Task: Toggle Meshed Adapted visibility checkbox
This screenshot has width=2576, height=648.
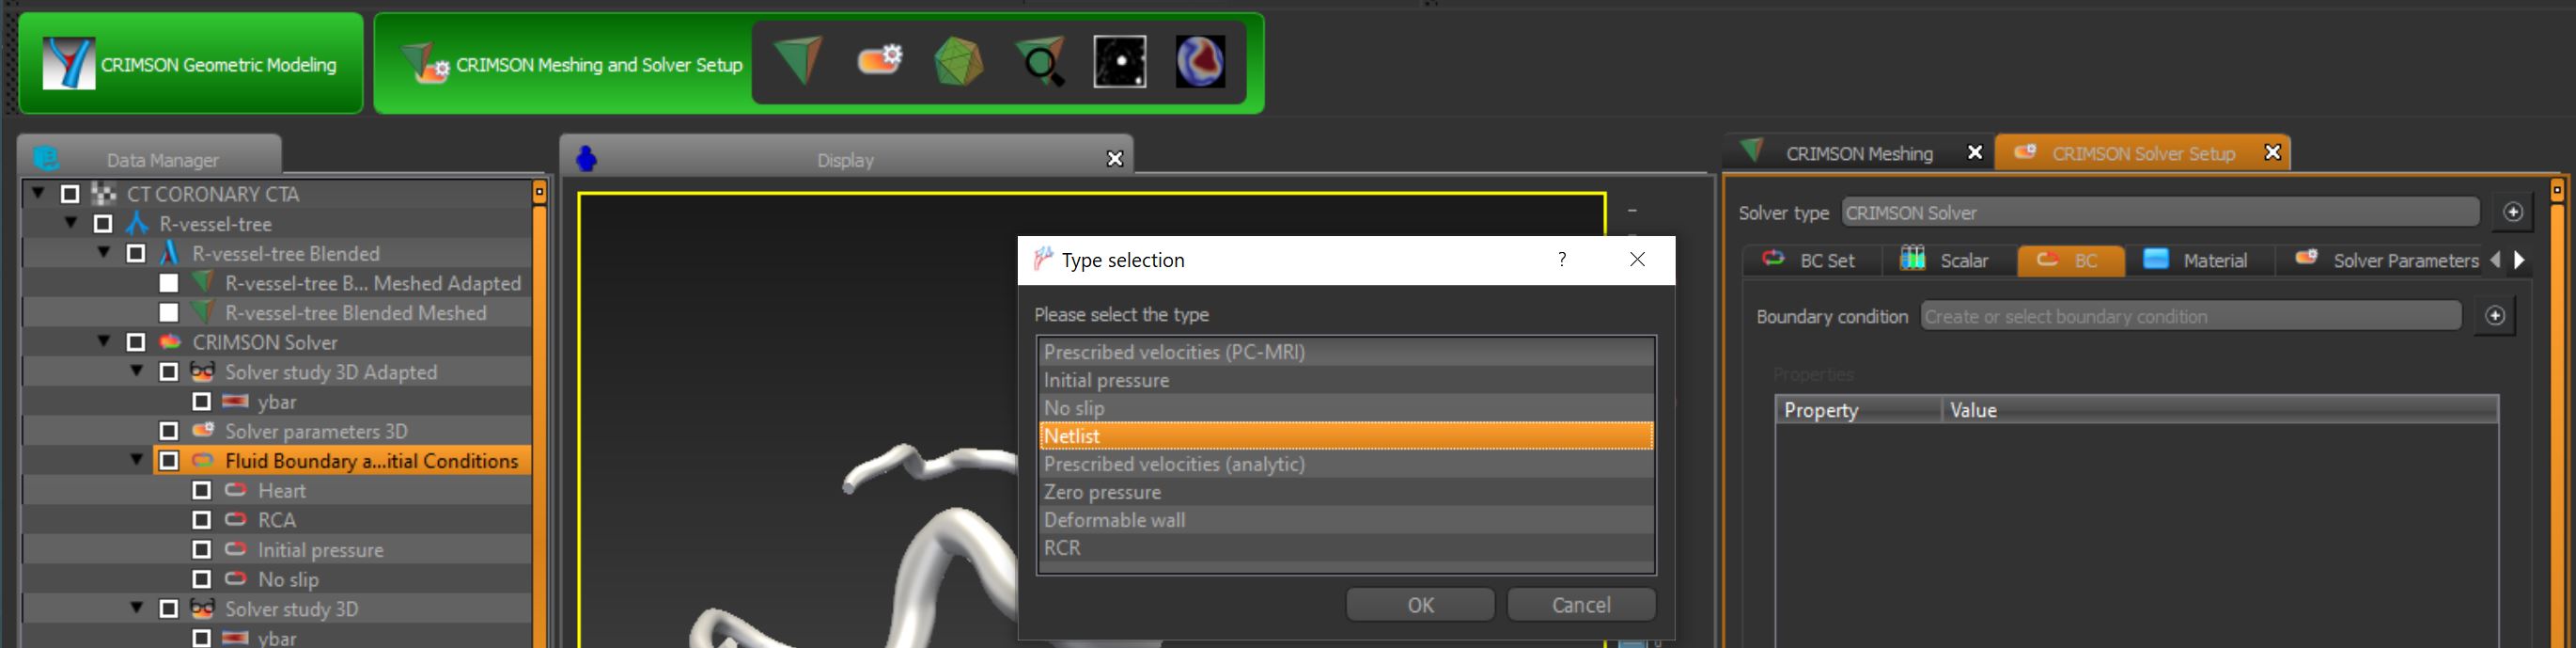Action: click(x=169, y=283)
